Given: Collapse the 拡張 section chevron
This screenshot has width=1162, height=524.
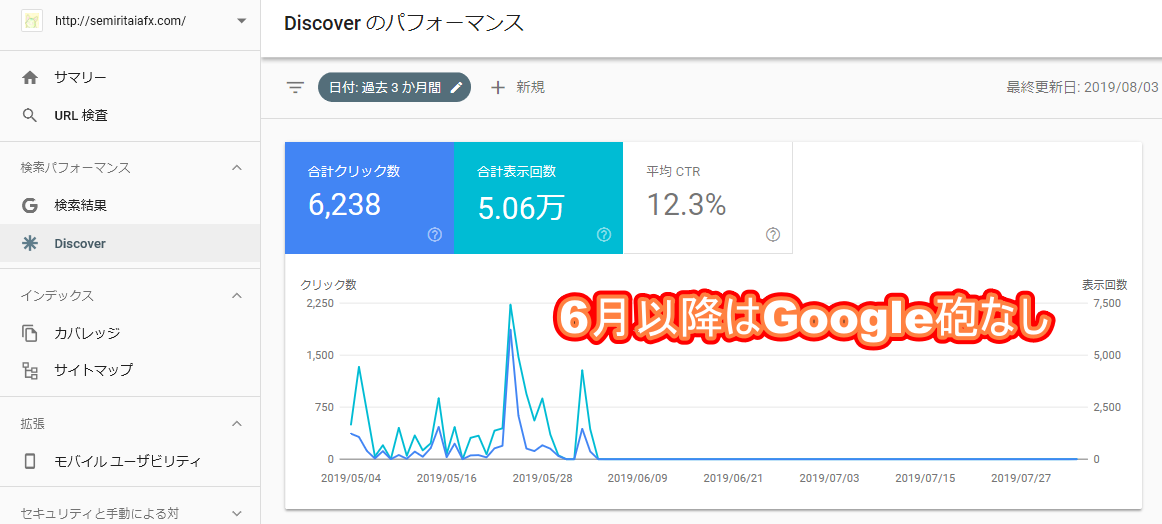Looking at the screenshot, I should (x=237, y=423).
